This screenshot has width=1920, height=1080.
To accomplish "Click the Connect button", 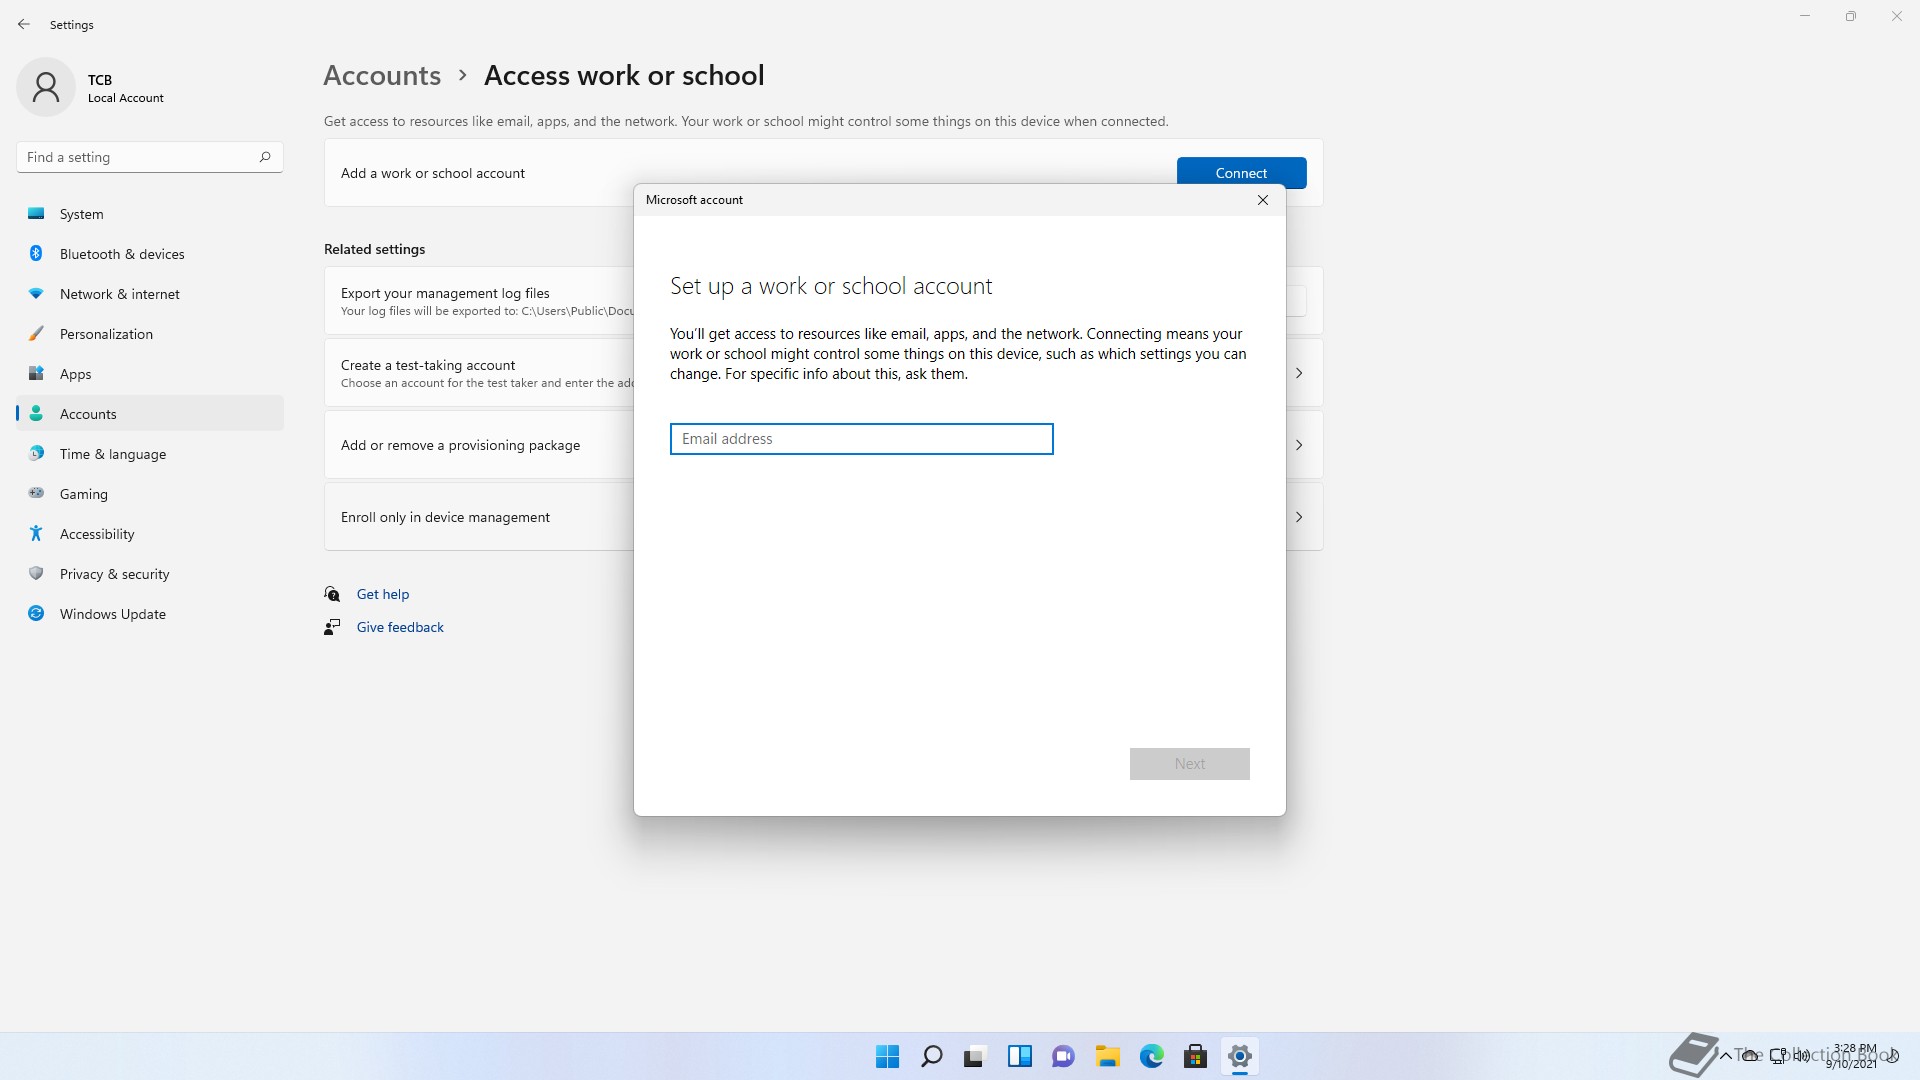I will [1241, 173].
